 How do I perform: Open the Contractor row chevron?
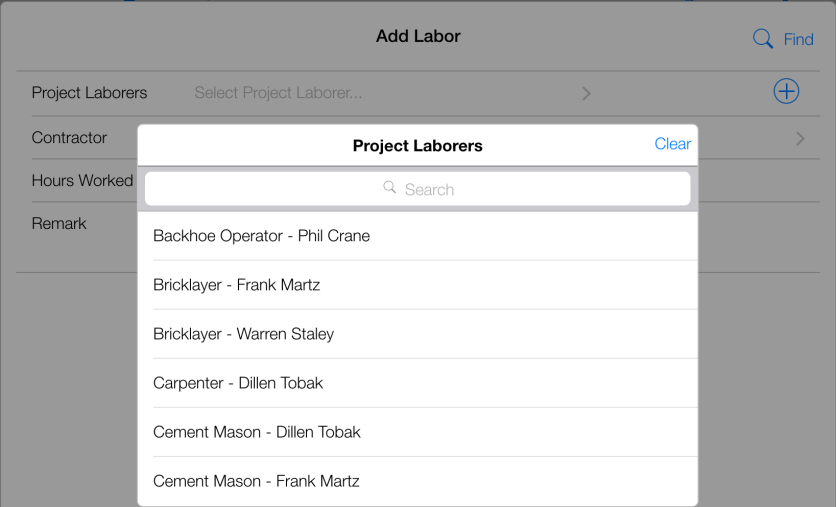[800, 138]
